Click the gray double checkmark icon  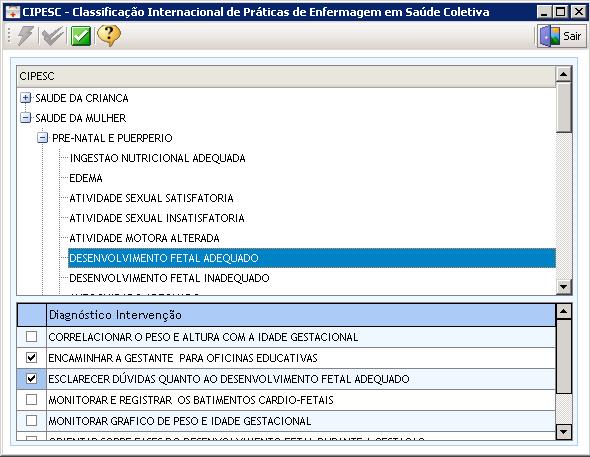point(53,36)
